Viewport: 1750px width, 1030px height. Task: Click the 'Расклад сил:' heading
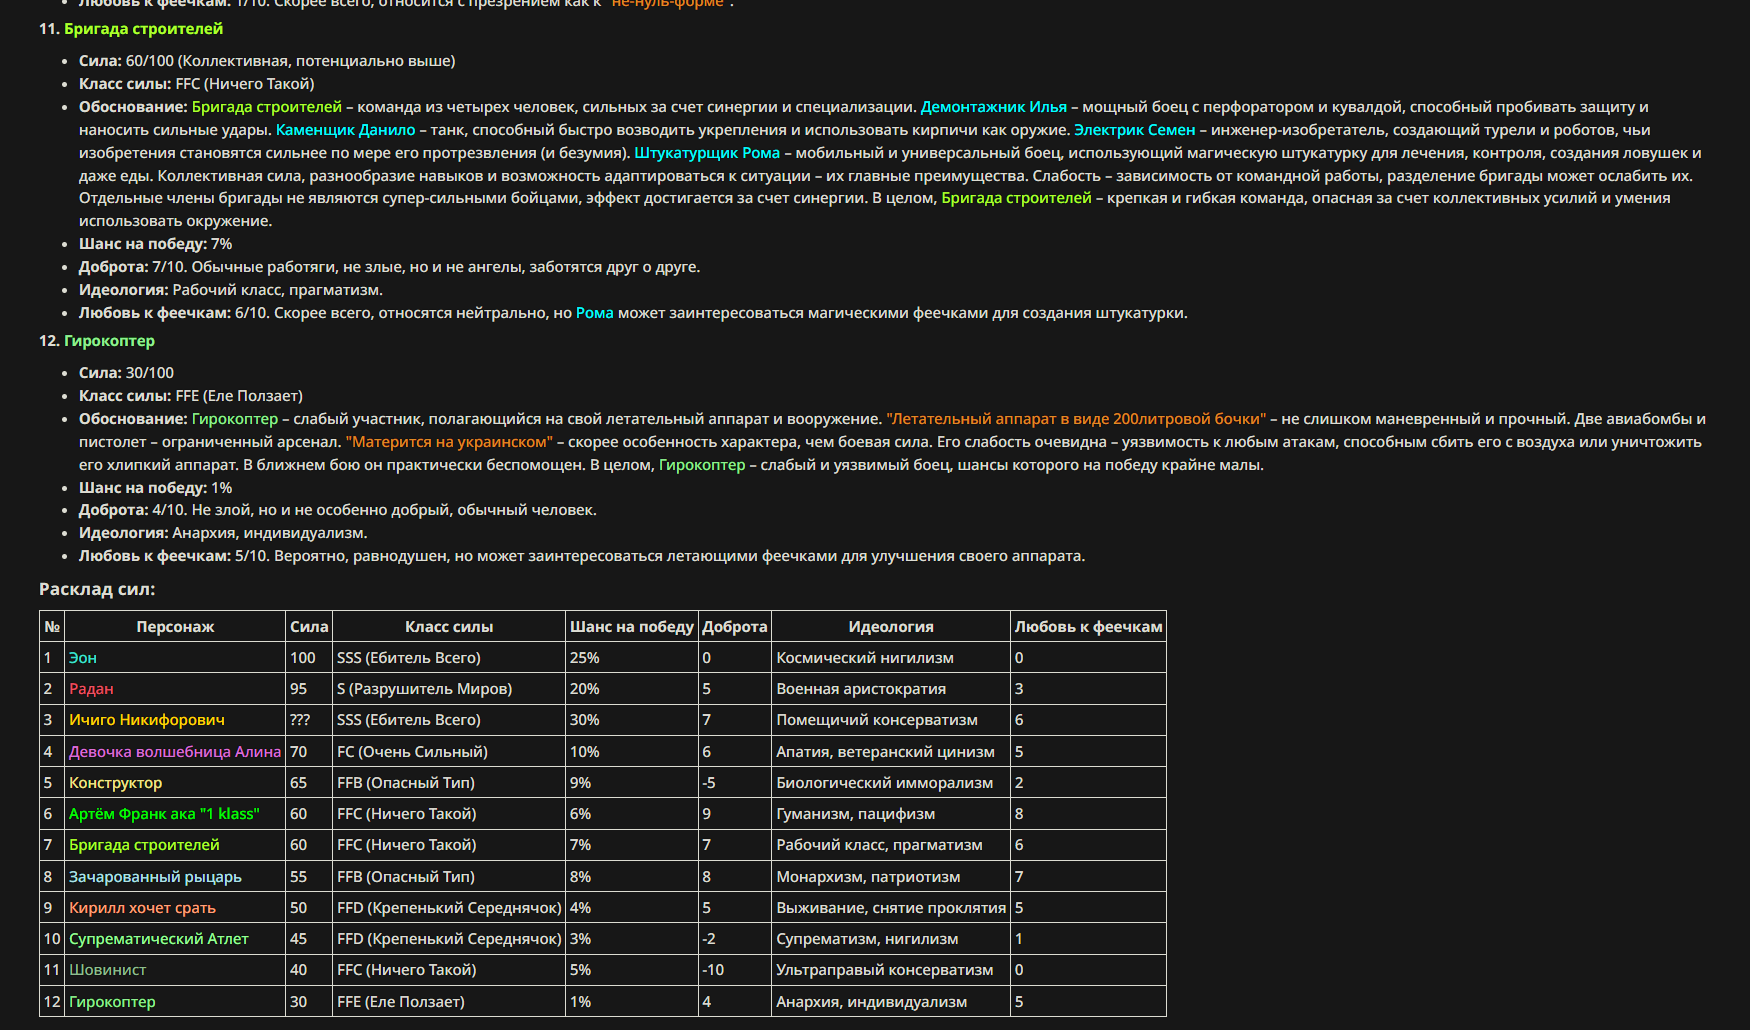(x=97, y=589)
